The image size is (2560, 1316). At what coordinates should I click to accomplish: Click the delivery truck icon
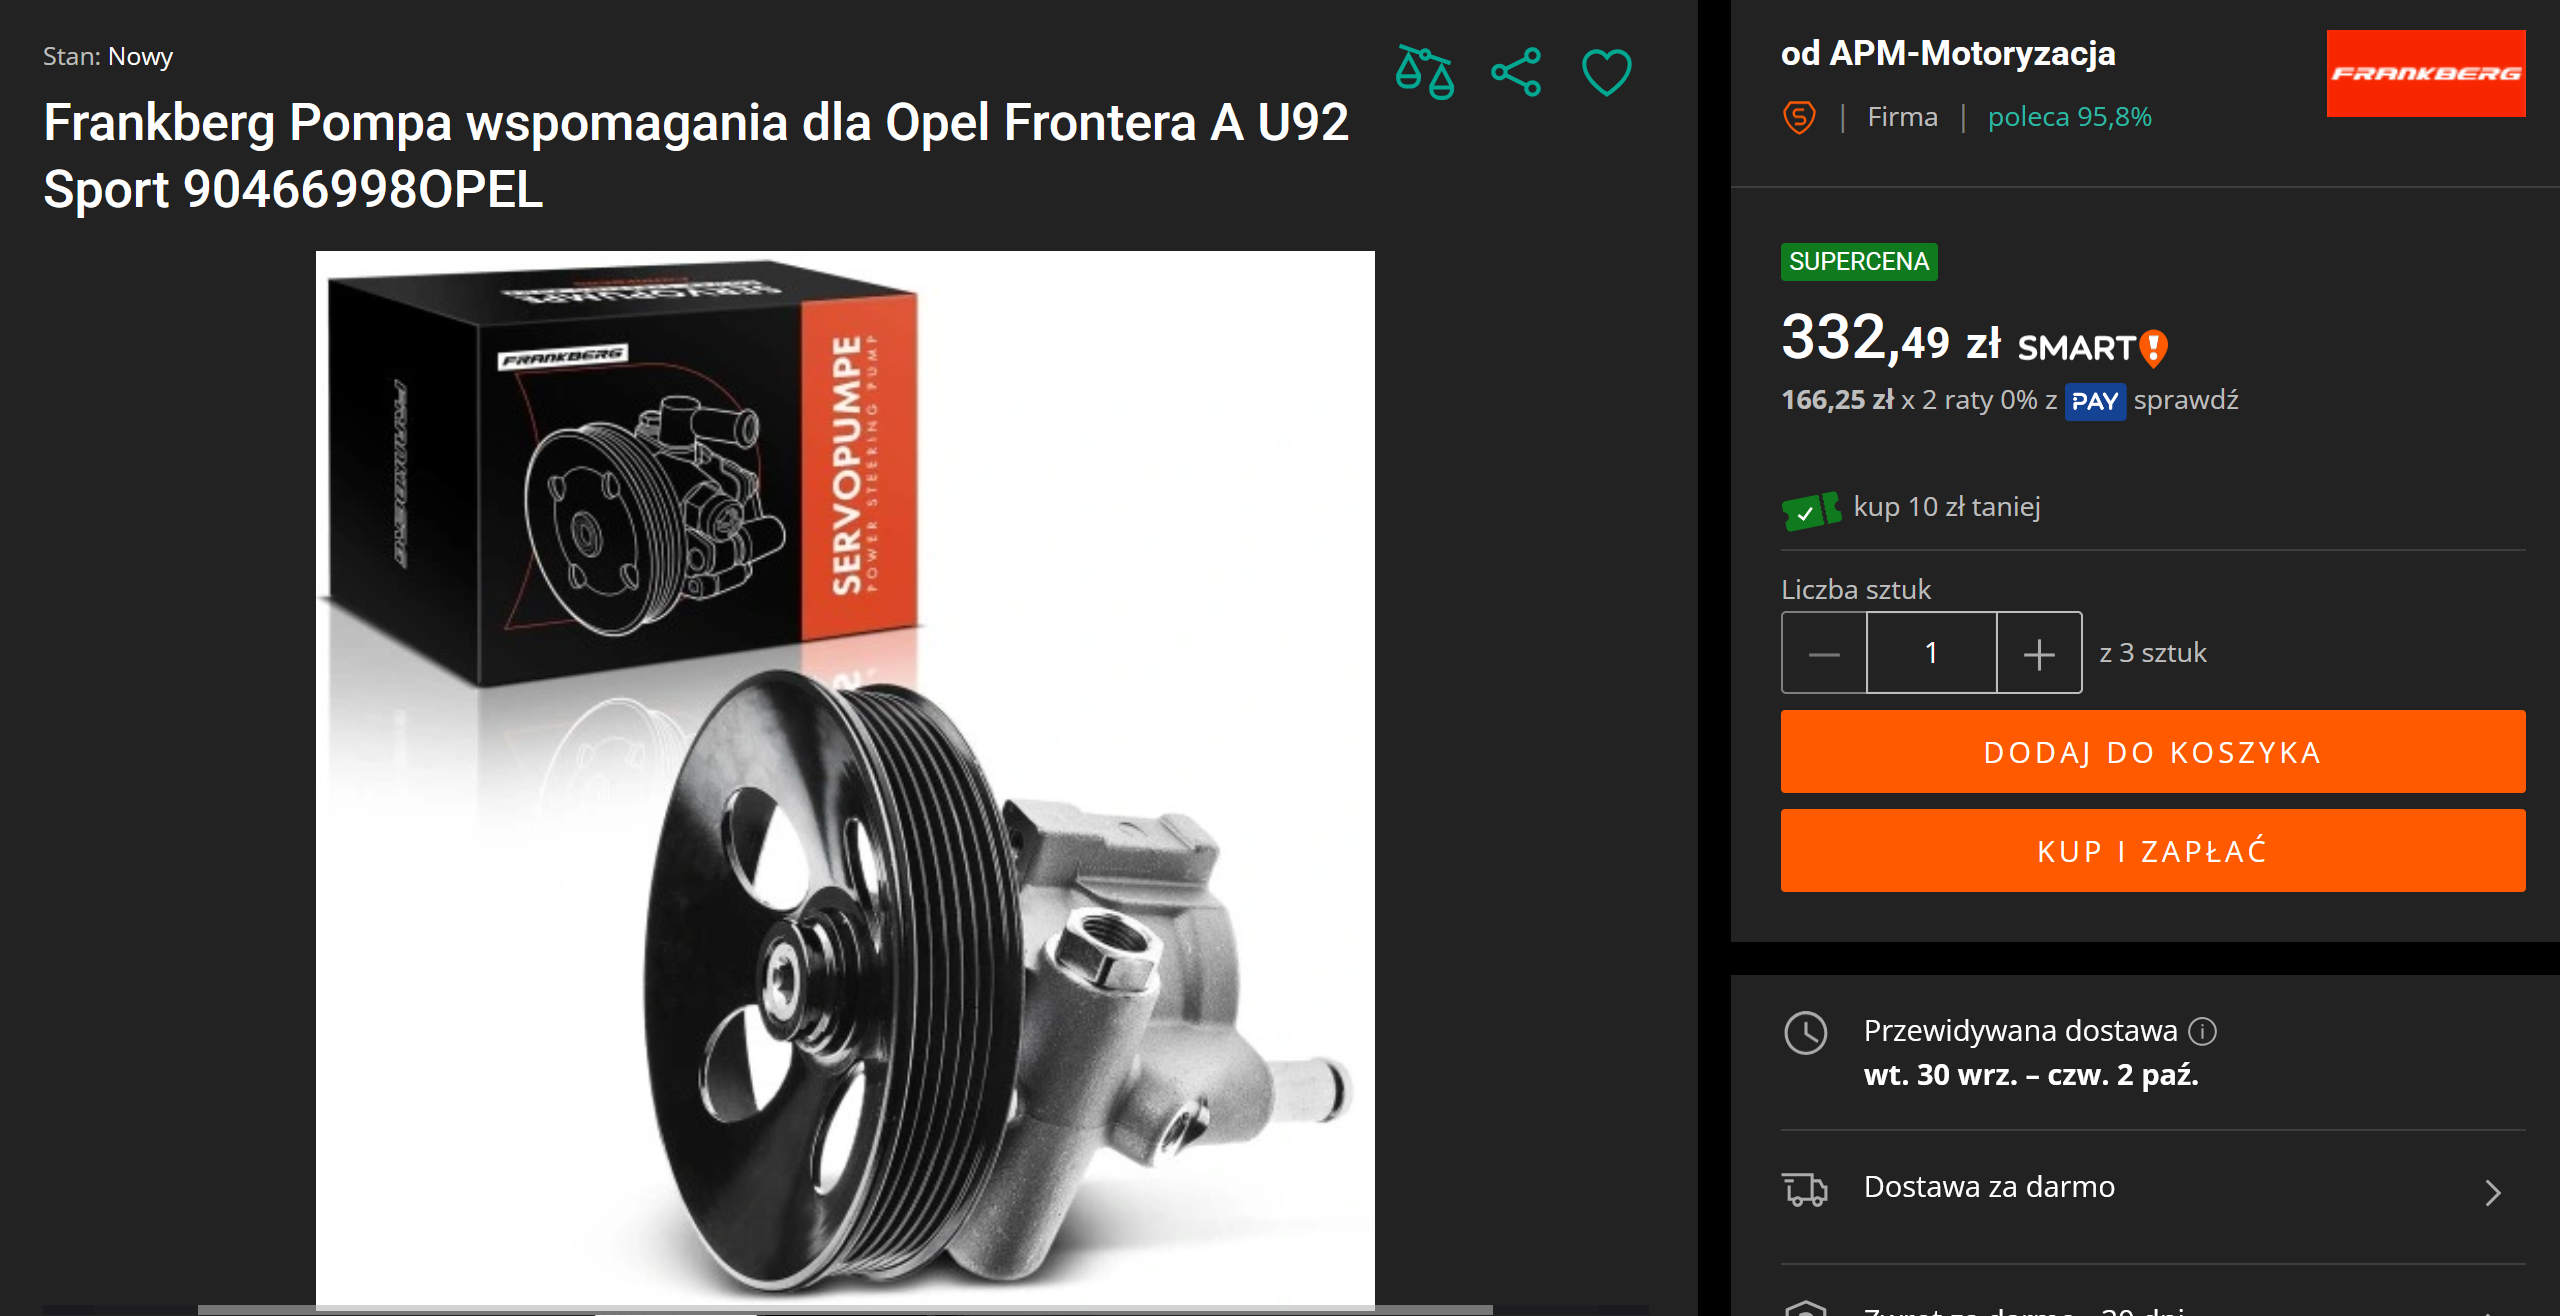click(x=1805, y=1190)
